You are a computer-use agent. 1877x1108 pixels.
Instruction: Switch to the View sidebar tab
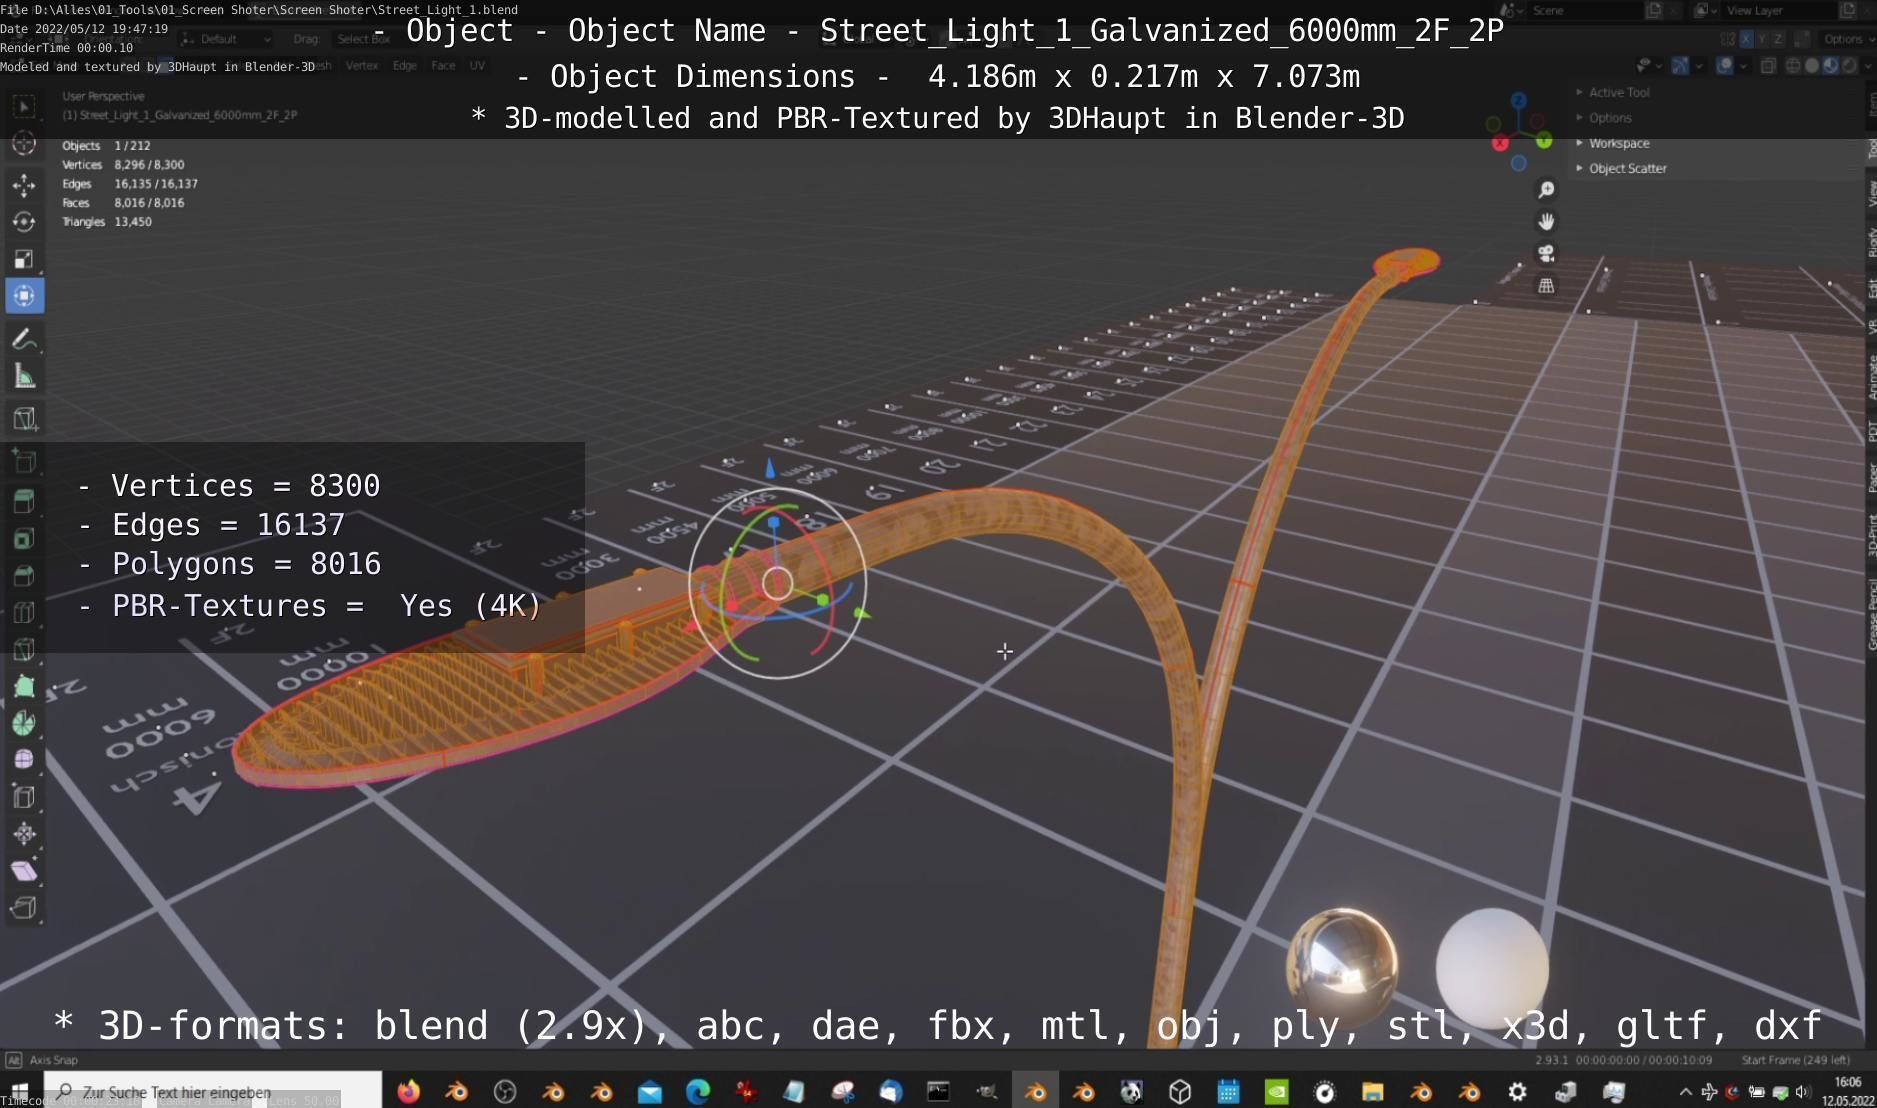1871,193
